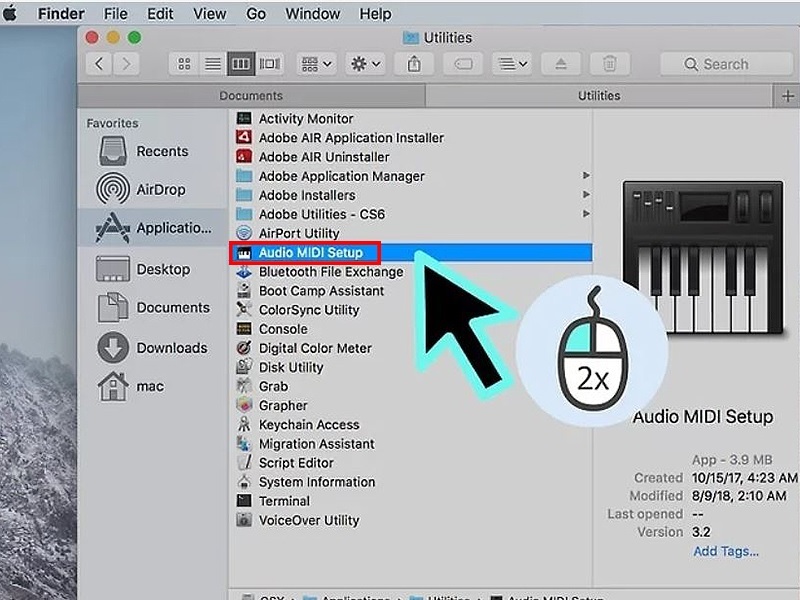Screen dimensions: 800x600
Task: Select Adobe AIR Uninstaller
Action: [313, 157]
